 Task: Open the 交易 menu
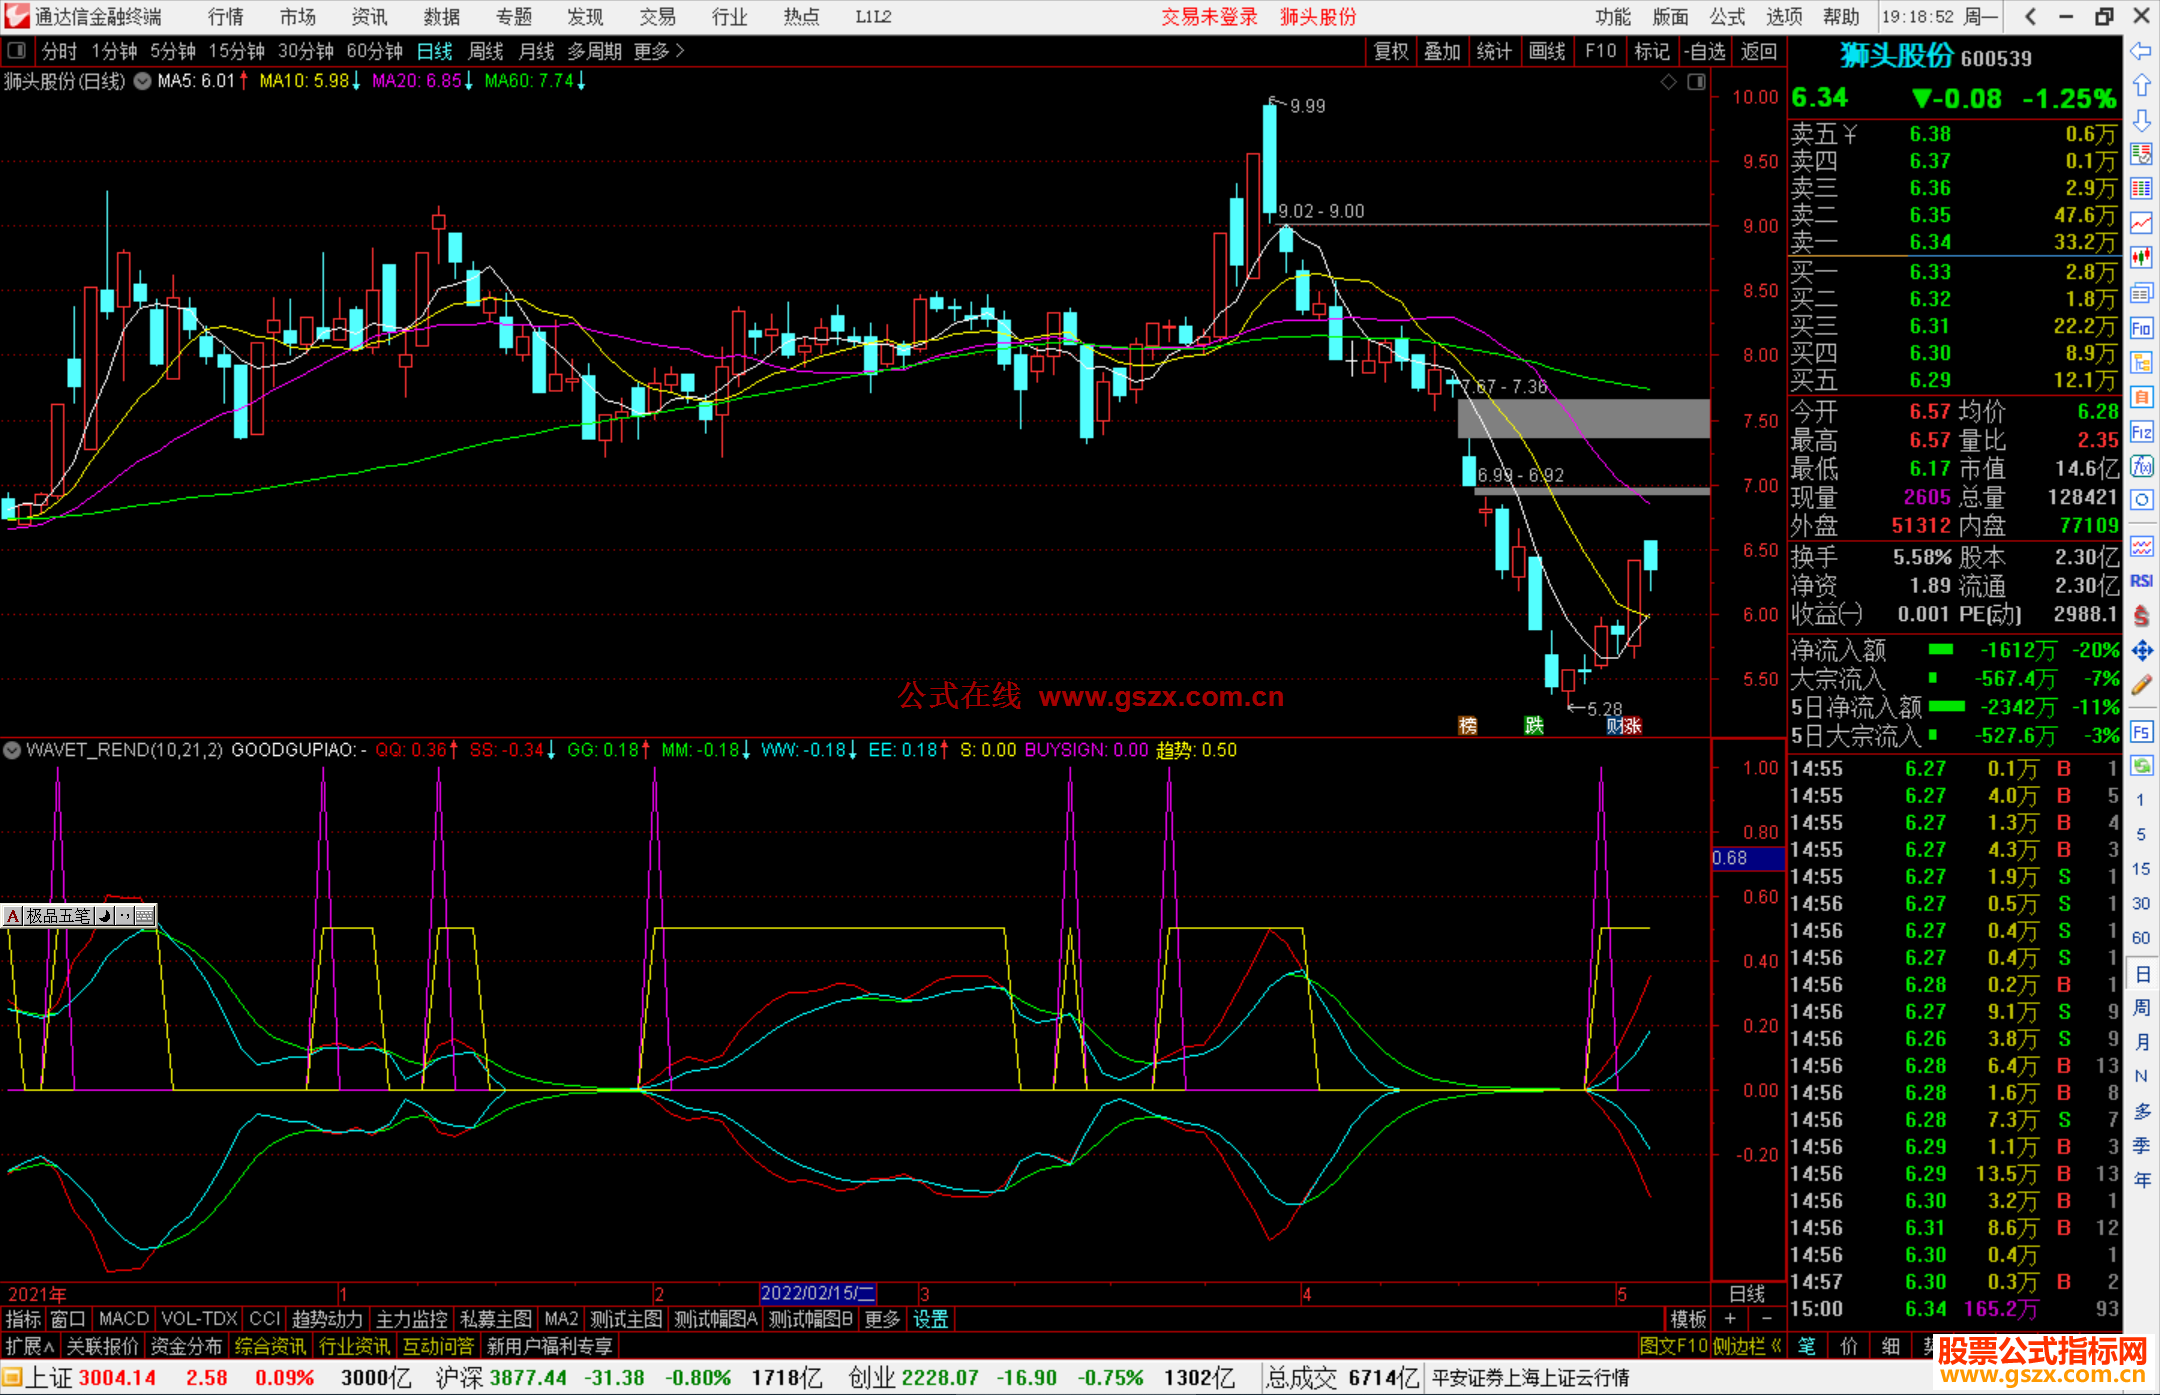click(x=657, y=16)
